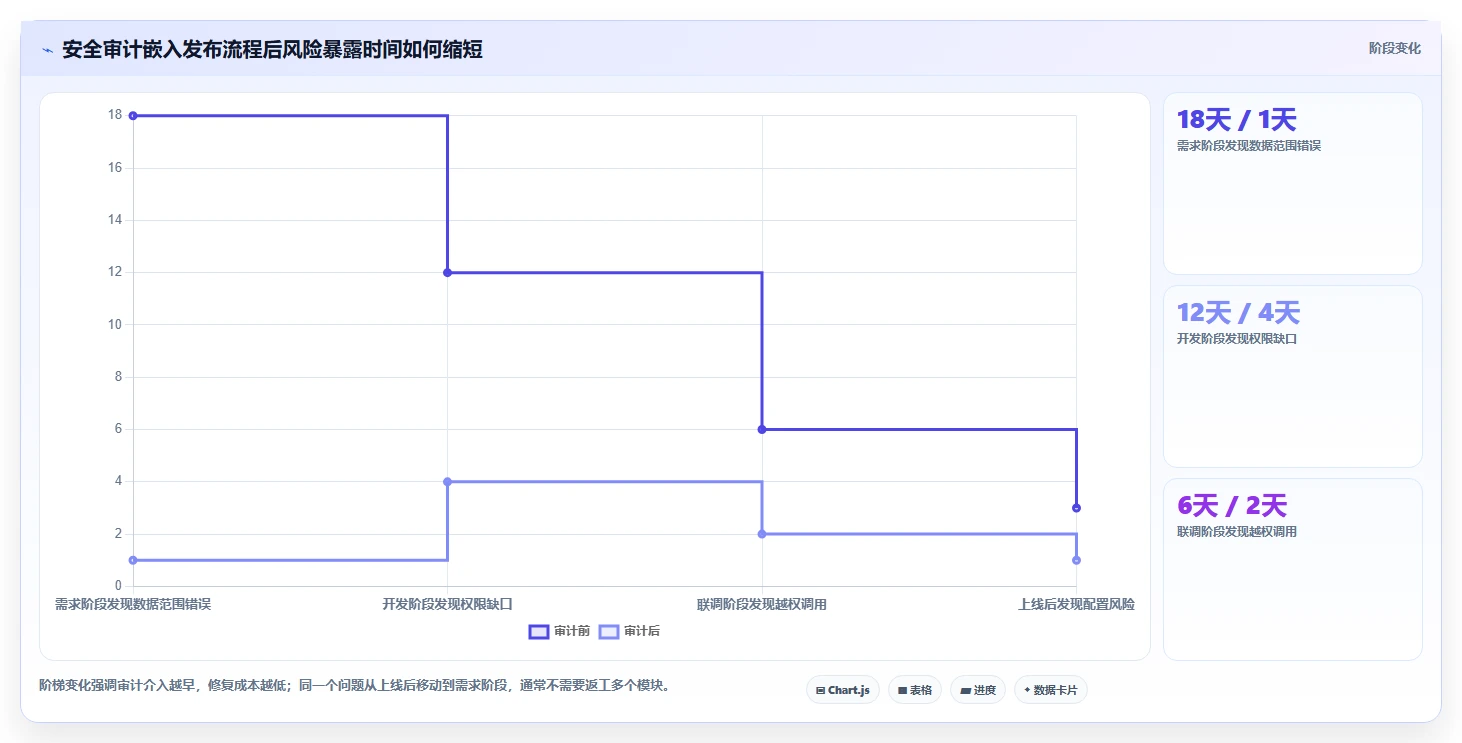Click x-axis label 需求阶段发现数据范围错误
The width and height of the screenshot is (1462, 743).
(x=133, y=604)
